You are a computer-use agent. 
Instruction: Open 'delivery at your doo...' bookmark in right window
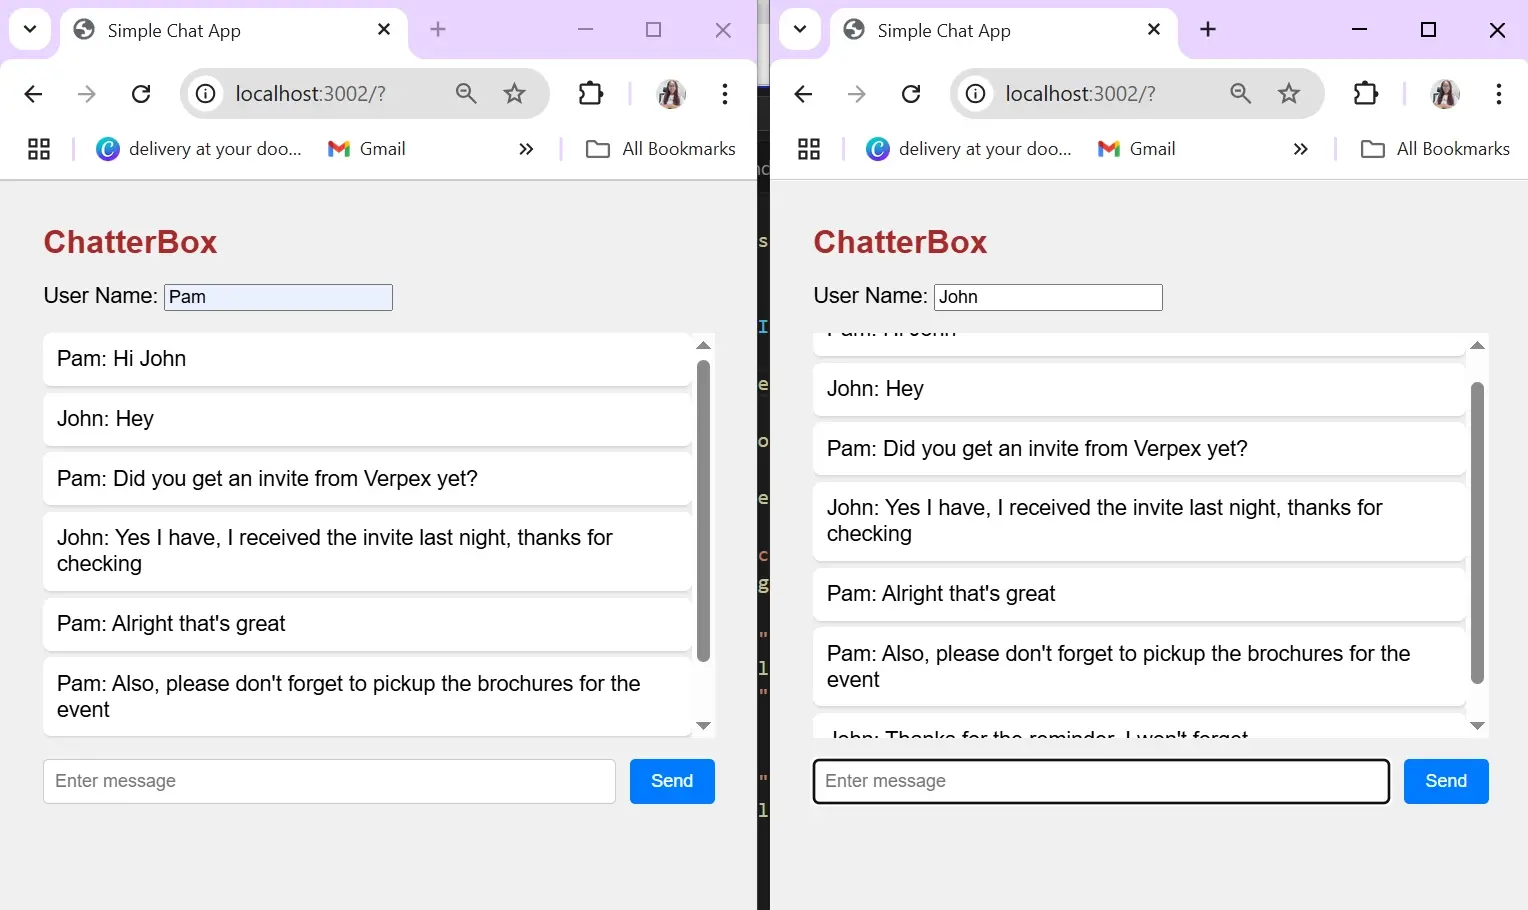pyautogui.click(x=969, y=149)
